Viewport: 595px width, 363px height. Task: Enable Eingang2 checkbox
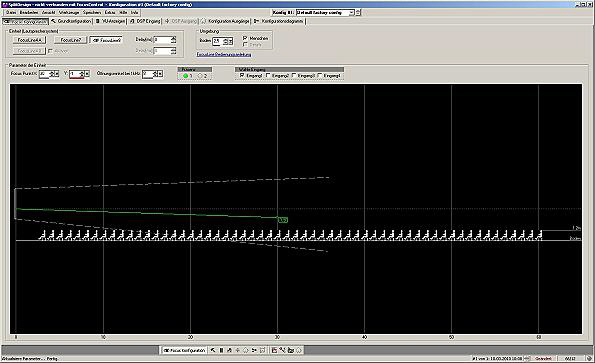(x=268, y=75)
